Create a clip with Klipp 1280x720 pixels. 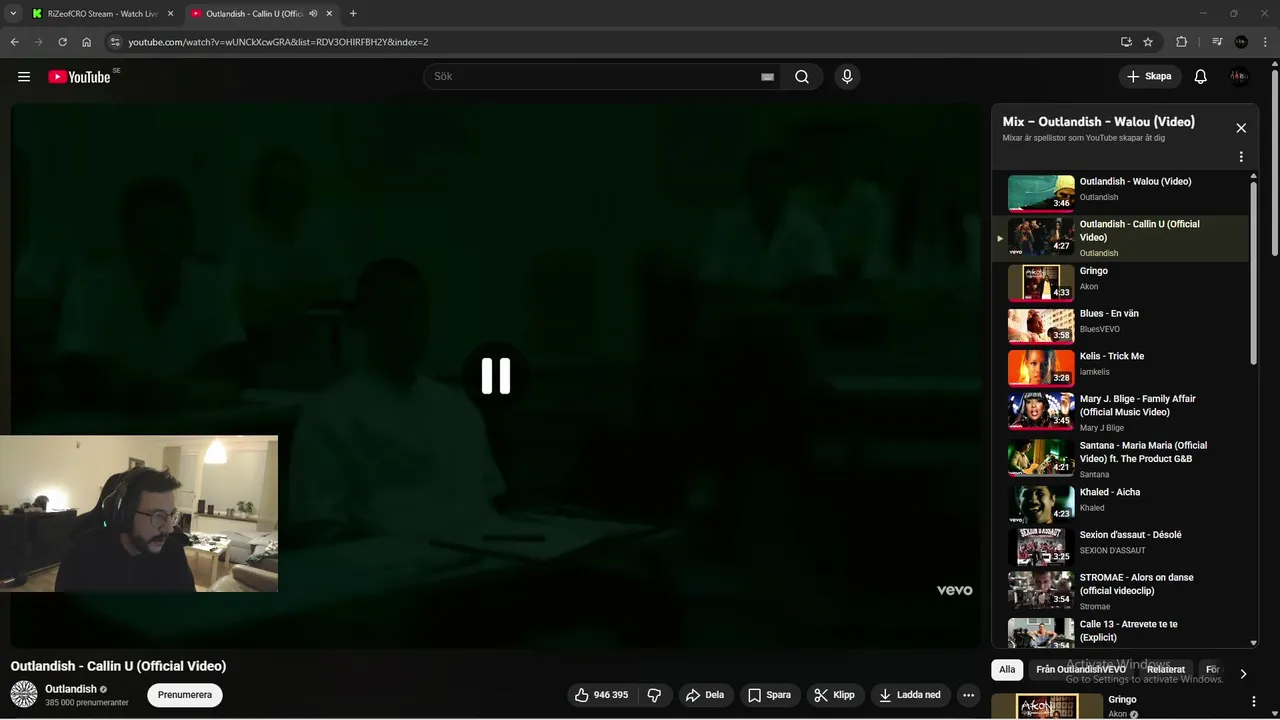[836, 695]
